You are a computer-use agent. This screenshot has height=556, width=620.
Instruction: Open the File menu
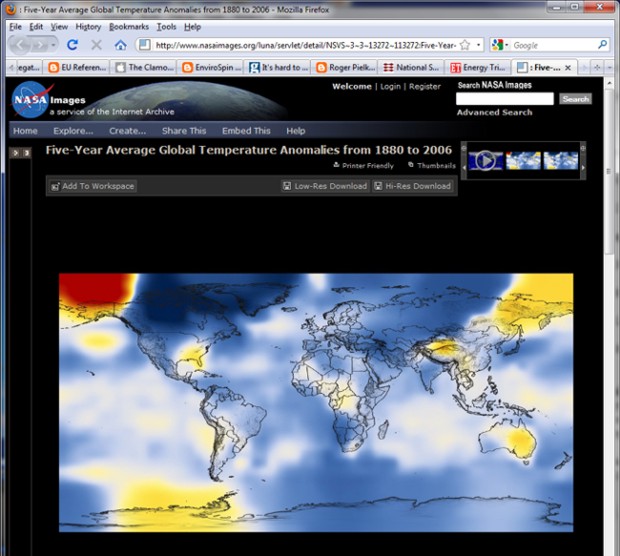coord(15,26)
